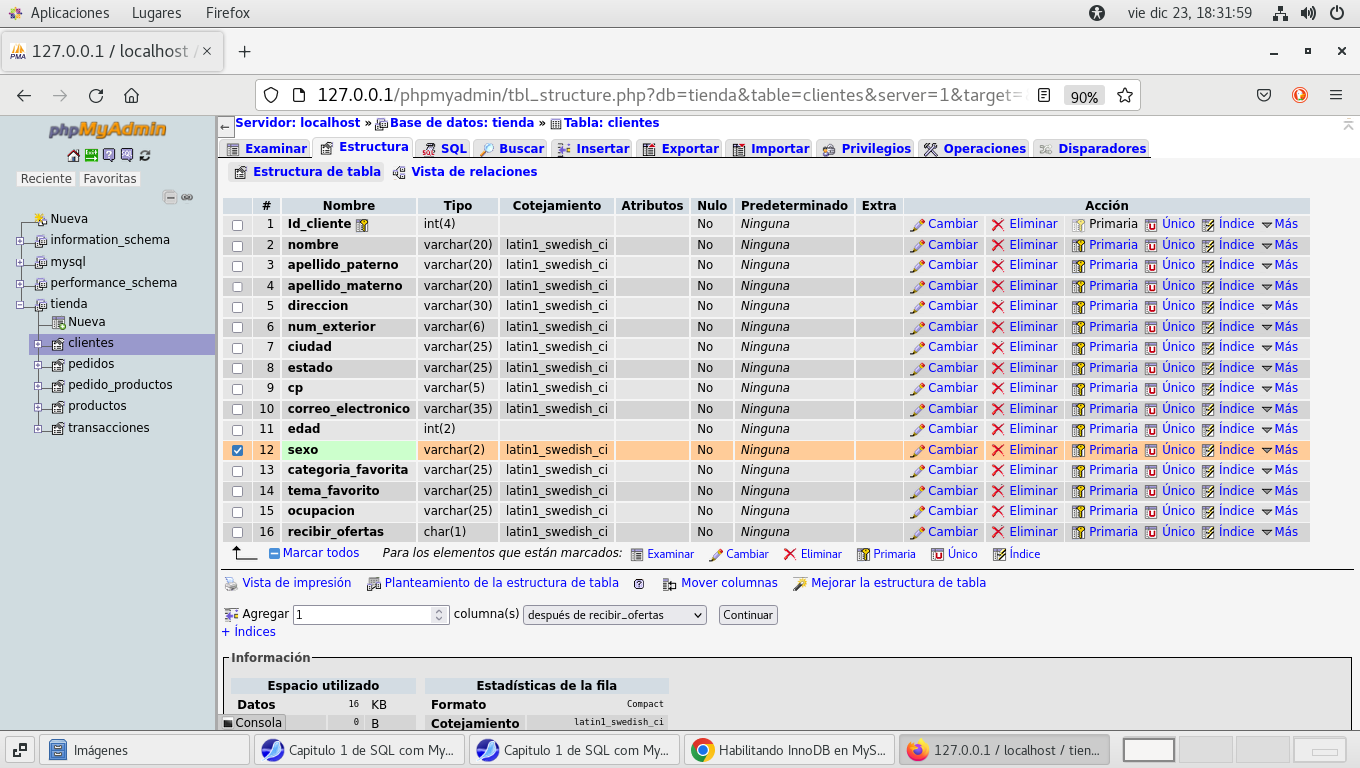The image size is (1360, 768).
Task: Reload the navigation panel with refresh icon
Action: [x=145, y=155]
